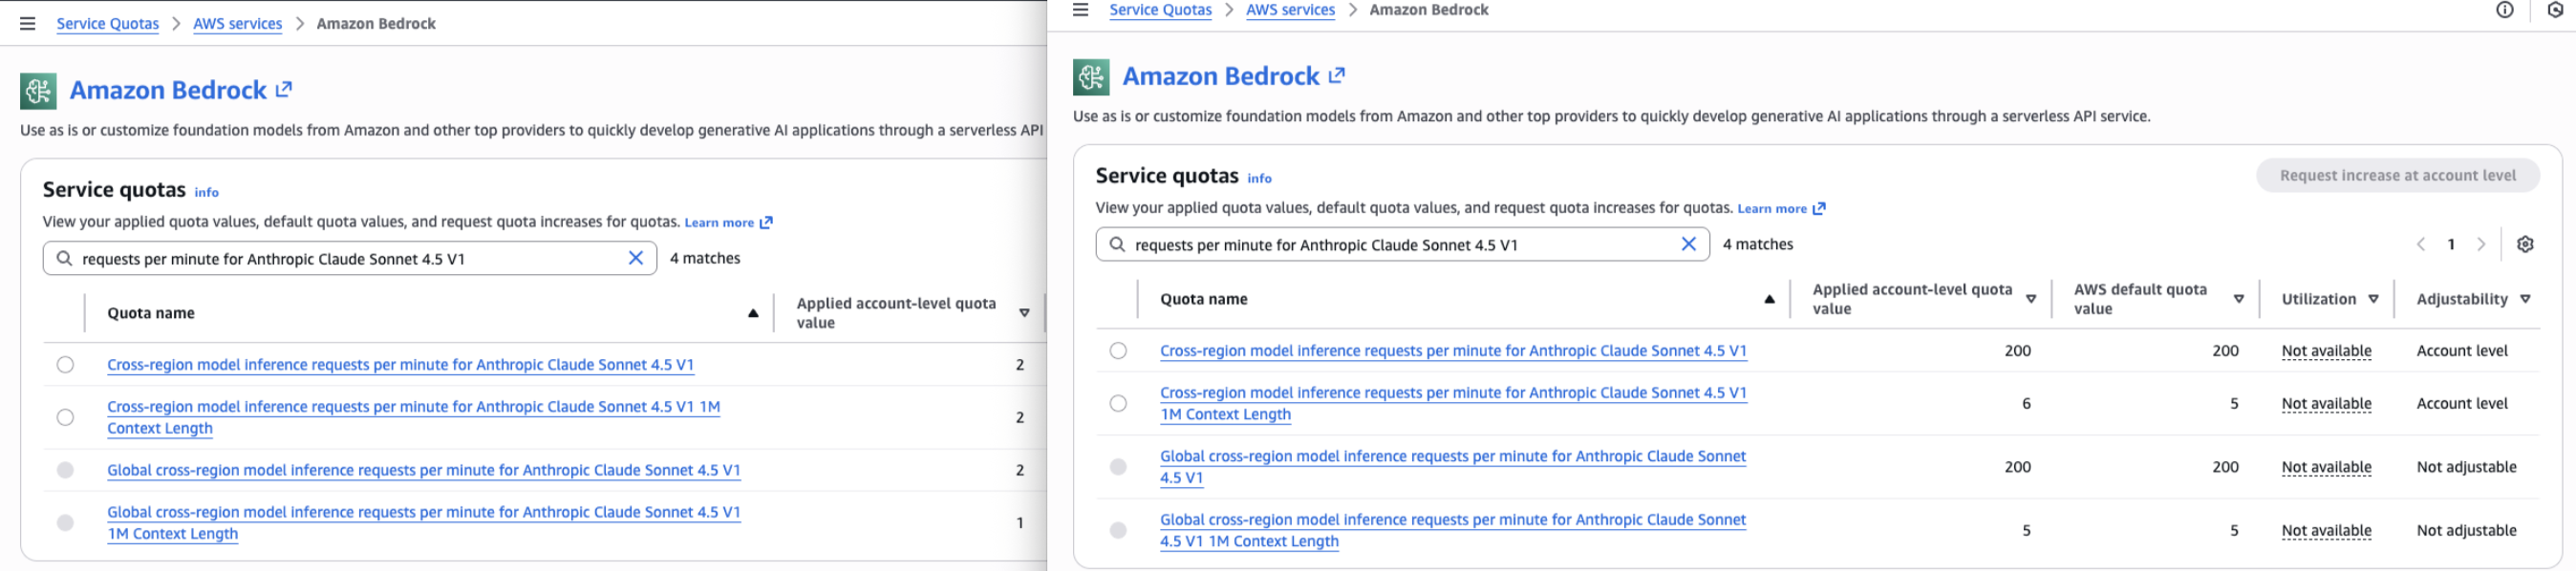Clear the quota search in right panel
The height and width of the screenshot is (571, 2576).
(1688, 244)
